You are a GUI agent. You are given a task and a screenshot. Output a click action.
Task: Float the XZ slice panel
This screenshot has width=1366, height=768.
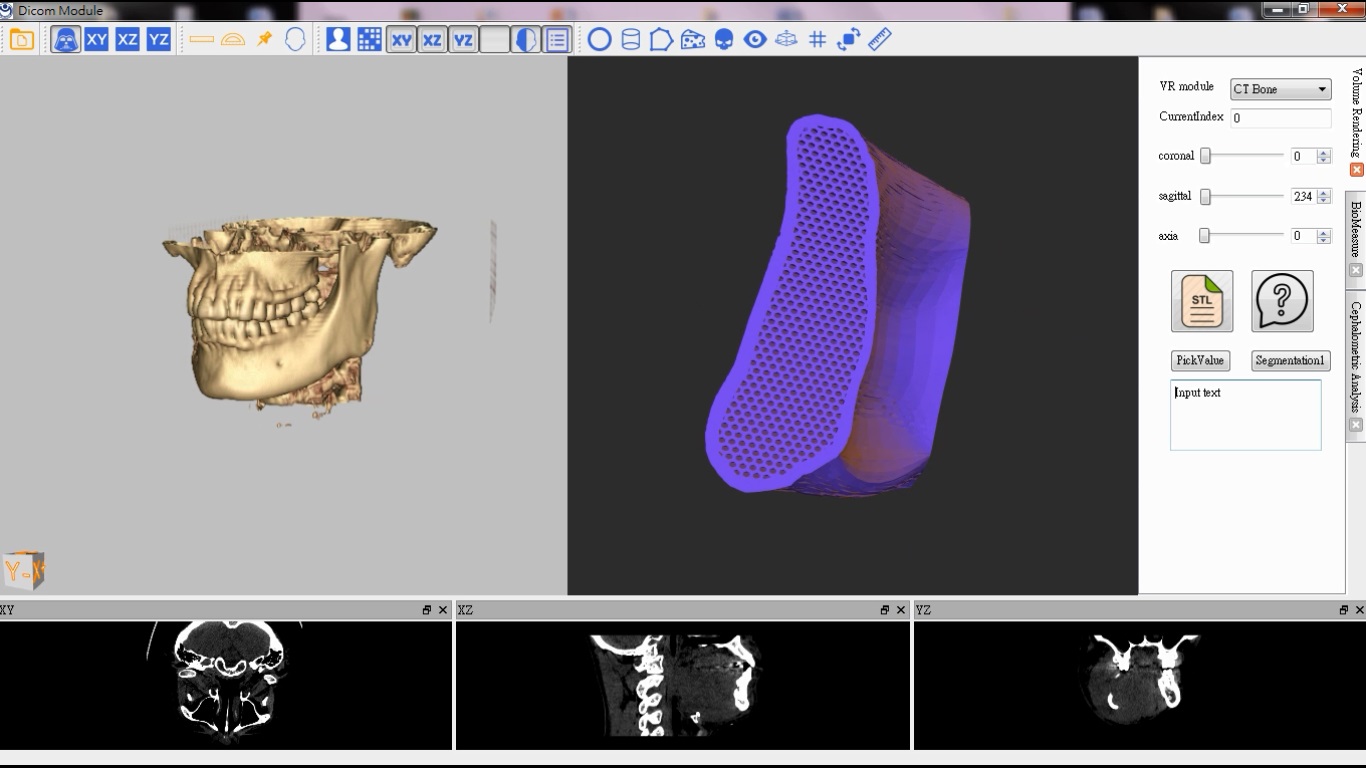tap(884, 610)
